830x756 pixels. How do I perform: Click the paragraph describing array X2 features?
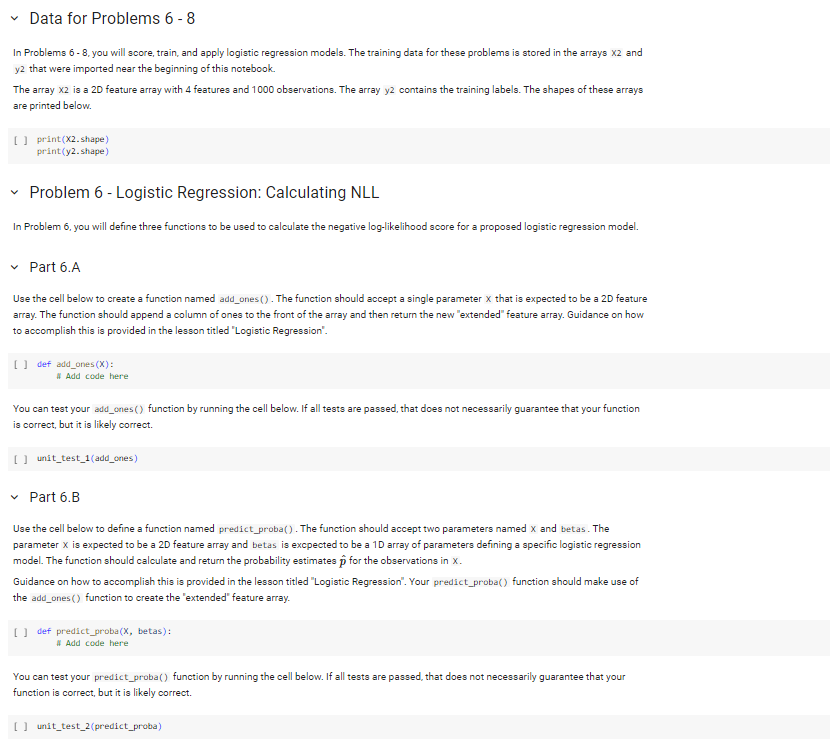tap(328, 97)
